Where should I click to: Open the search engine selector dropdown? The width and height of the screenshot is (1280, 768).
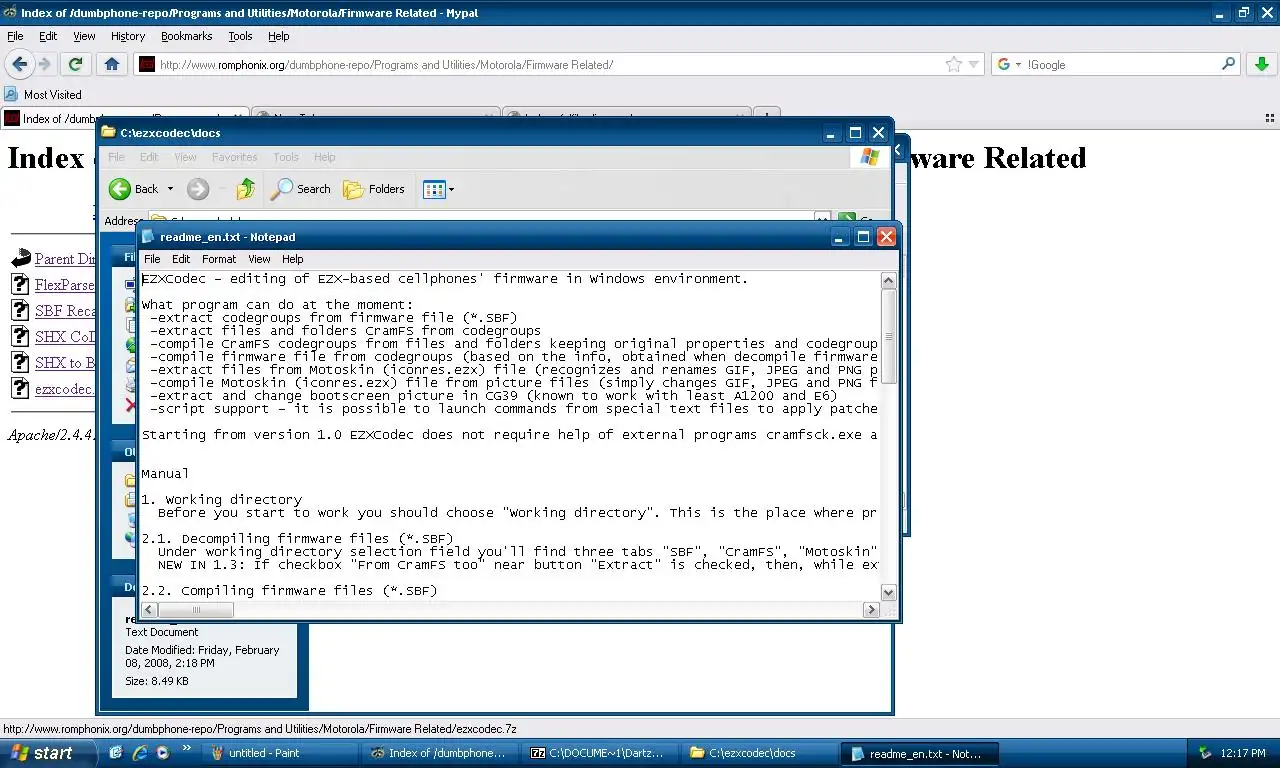(1018, 65)
